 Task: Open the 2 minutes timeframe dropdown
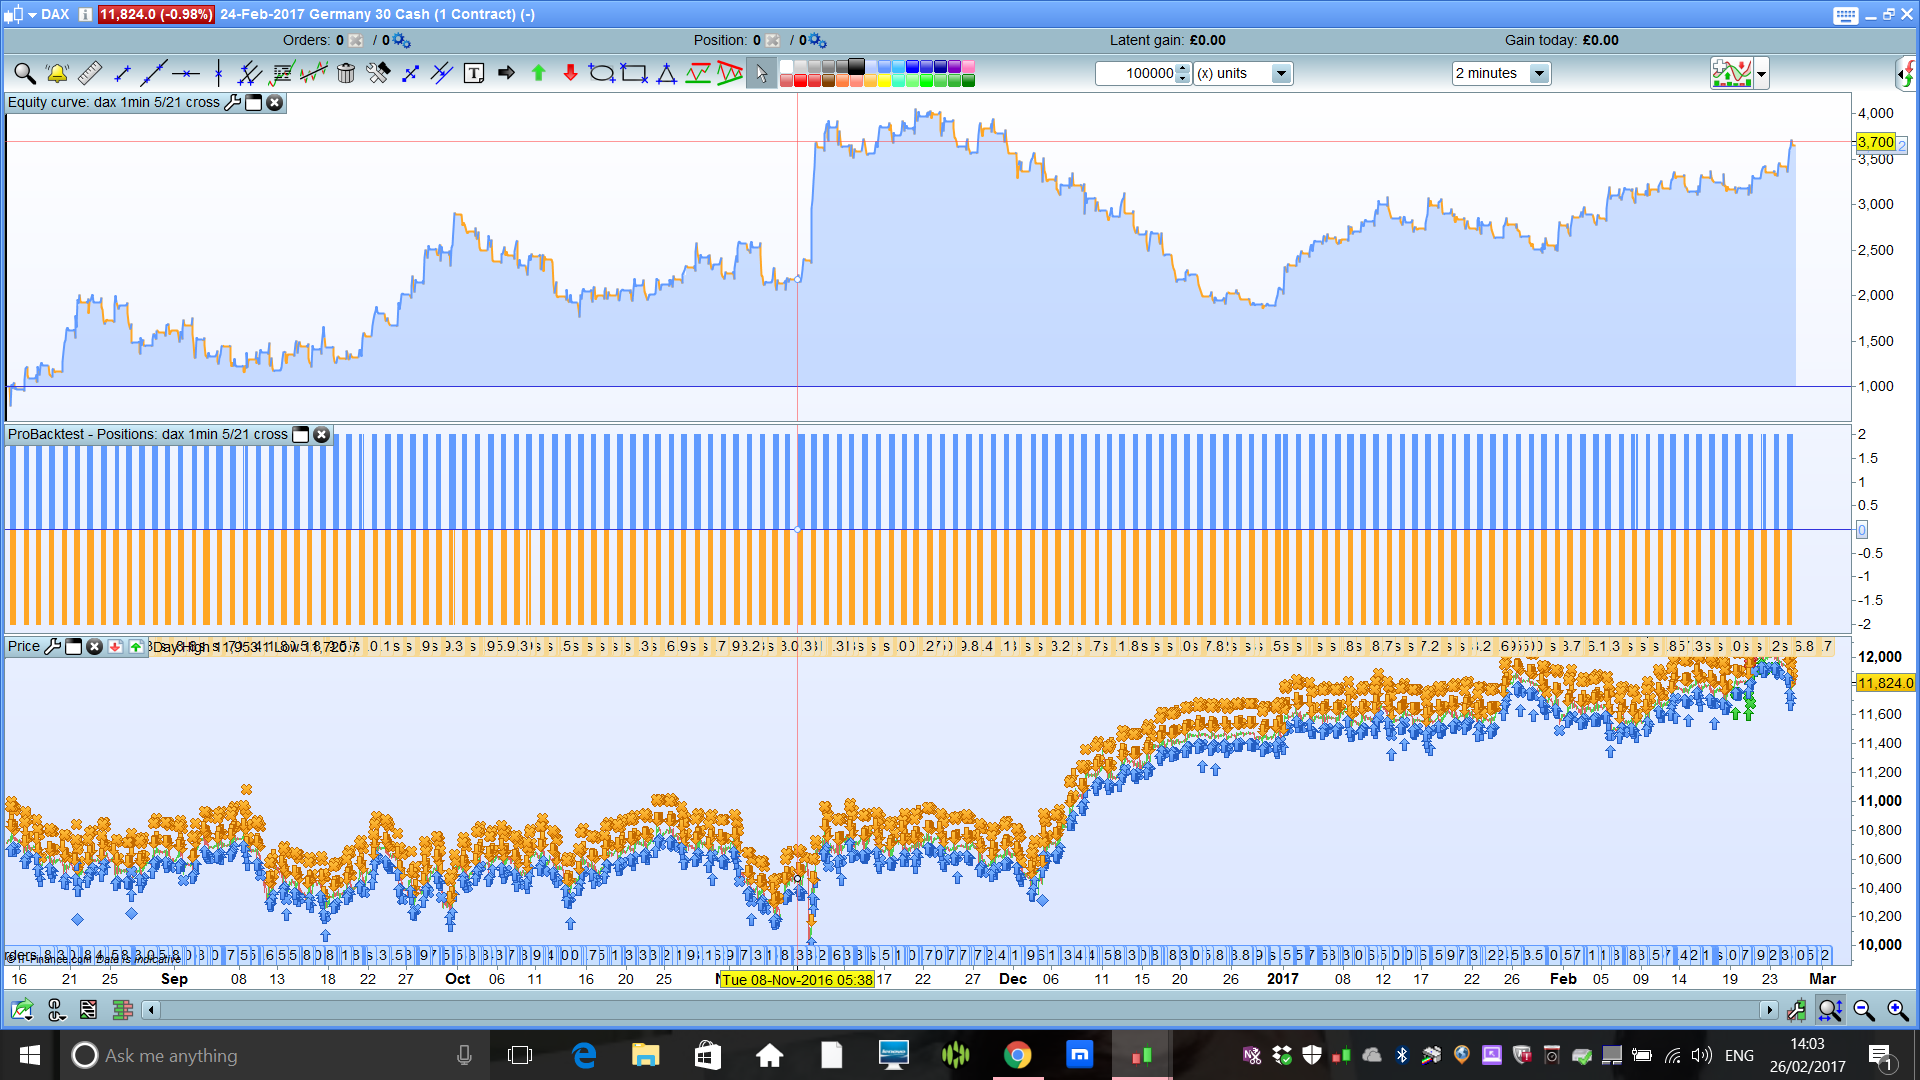pyautogui.click(x=1539, y=73)
